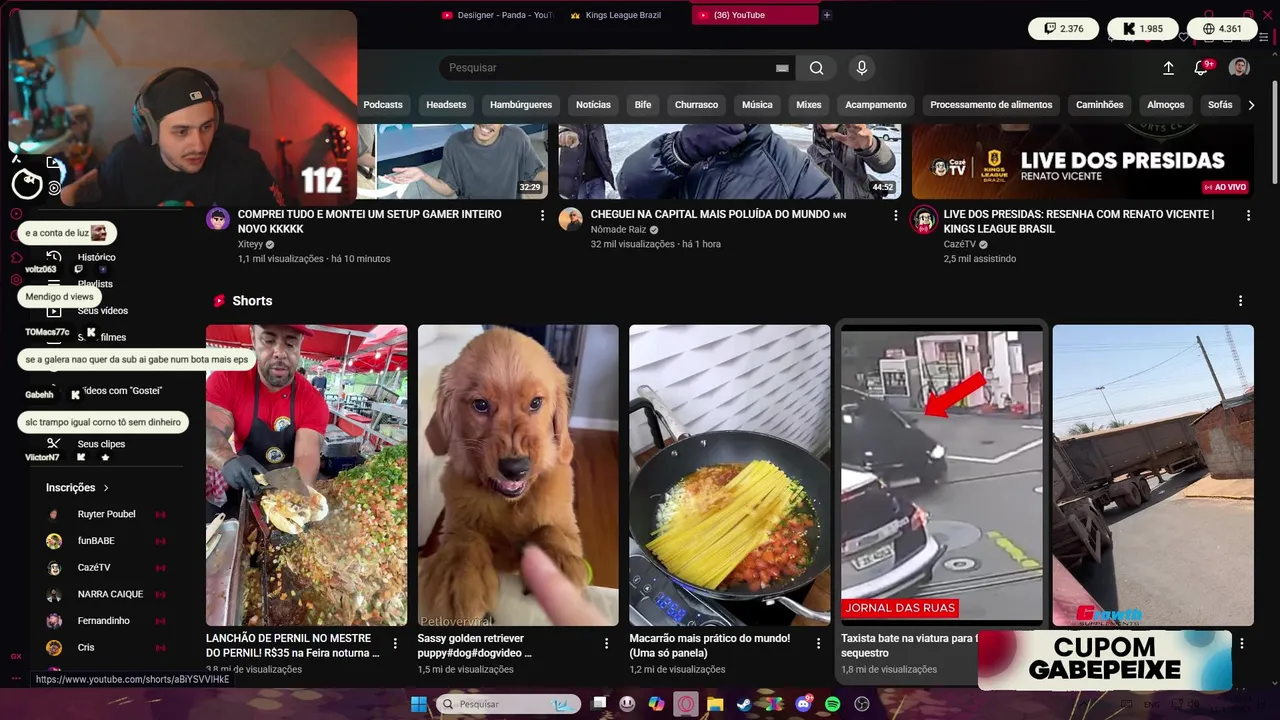The width and height of the screenshot is (1280, 720).
Task: Click the CazéTV channel avatar
Action: pos(923,219)
